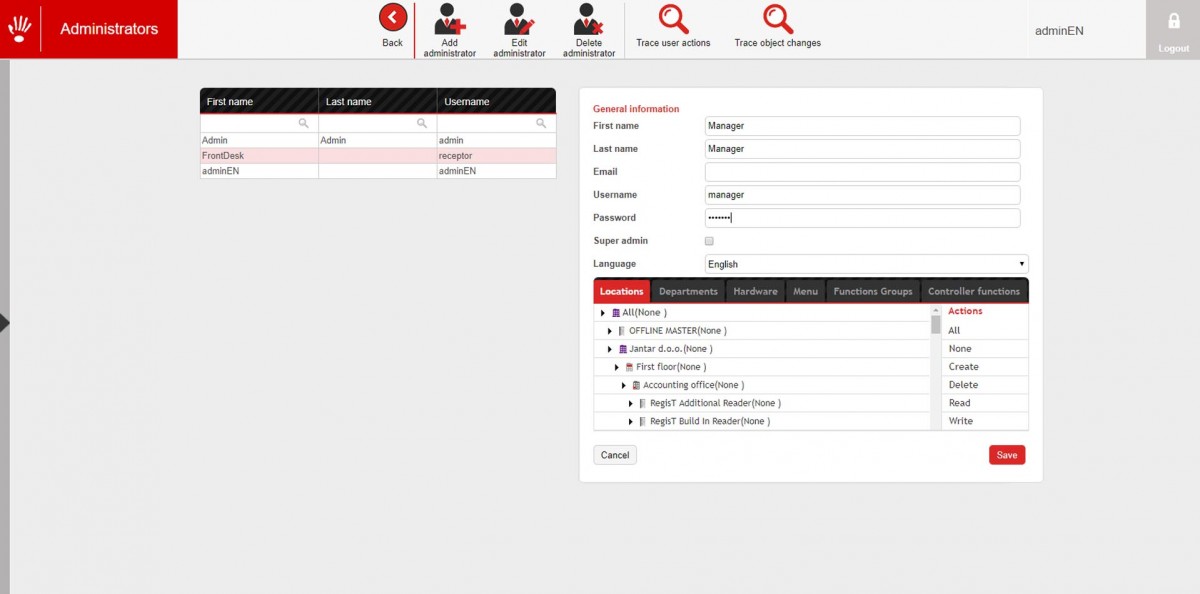
Task: Focus the Email input field
Action: pyautogui.click(x=862, y=172)
